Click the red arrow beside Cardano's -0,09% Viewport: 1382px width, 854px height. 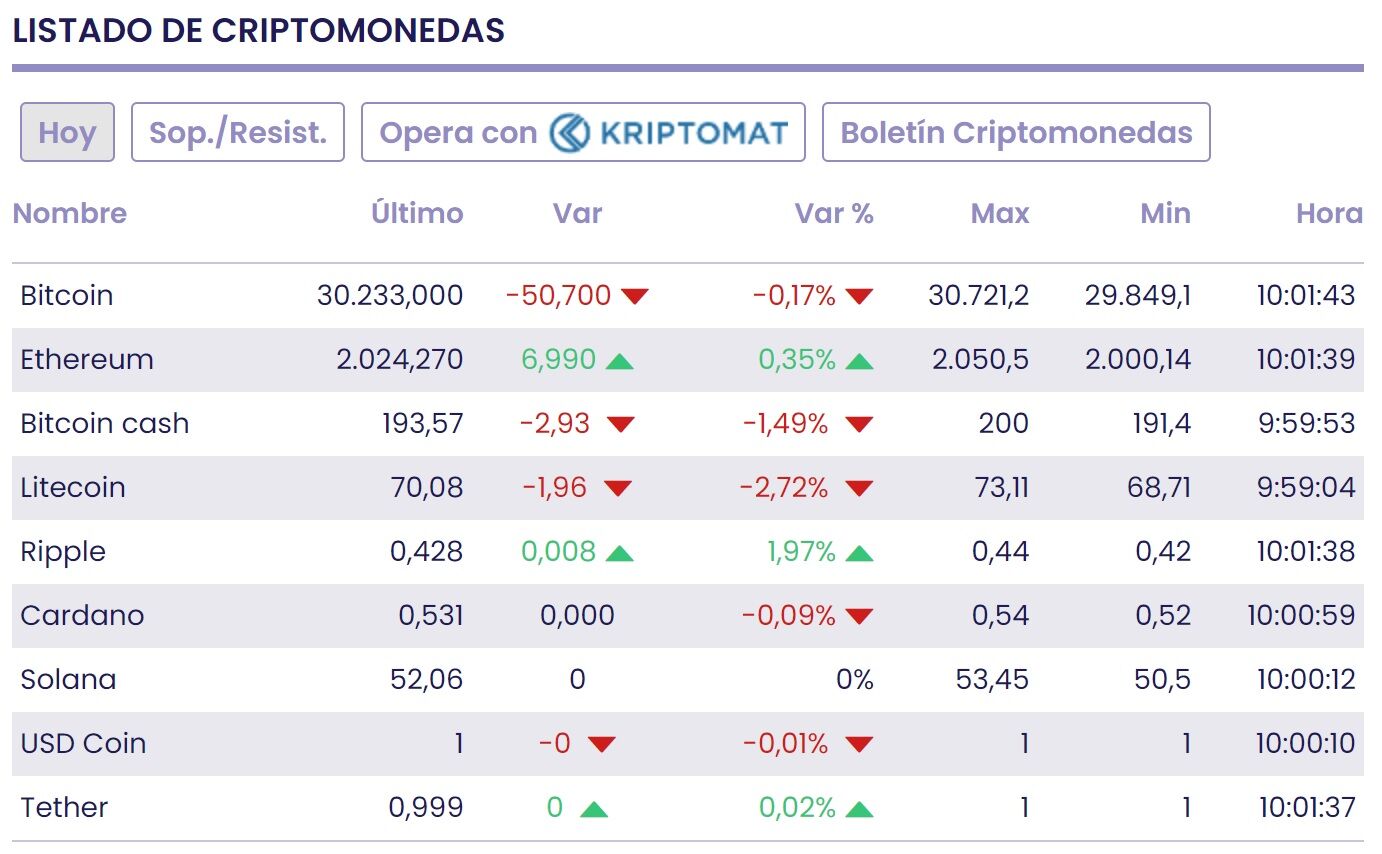tap(858, 616)
